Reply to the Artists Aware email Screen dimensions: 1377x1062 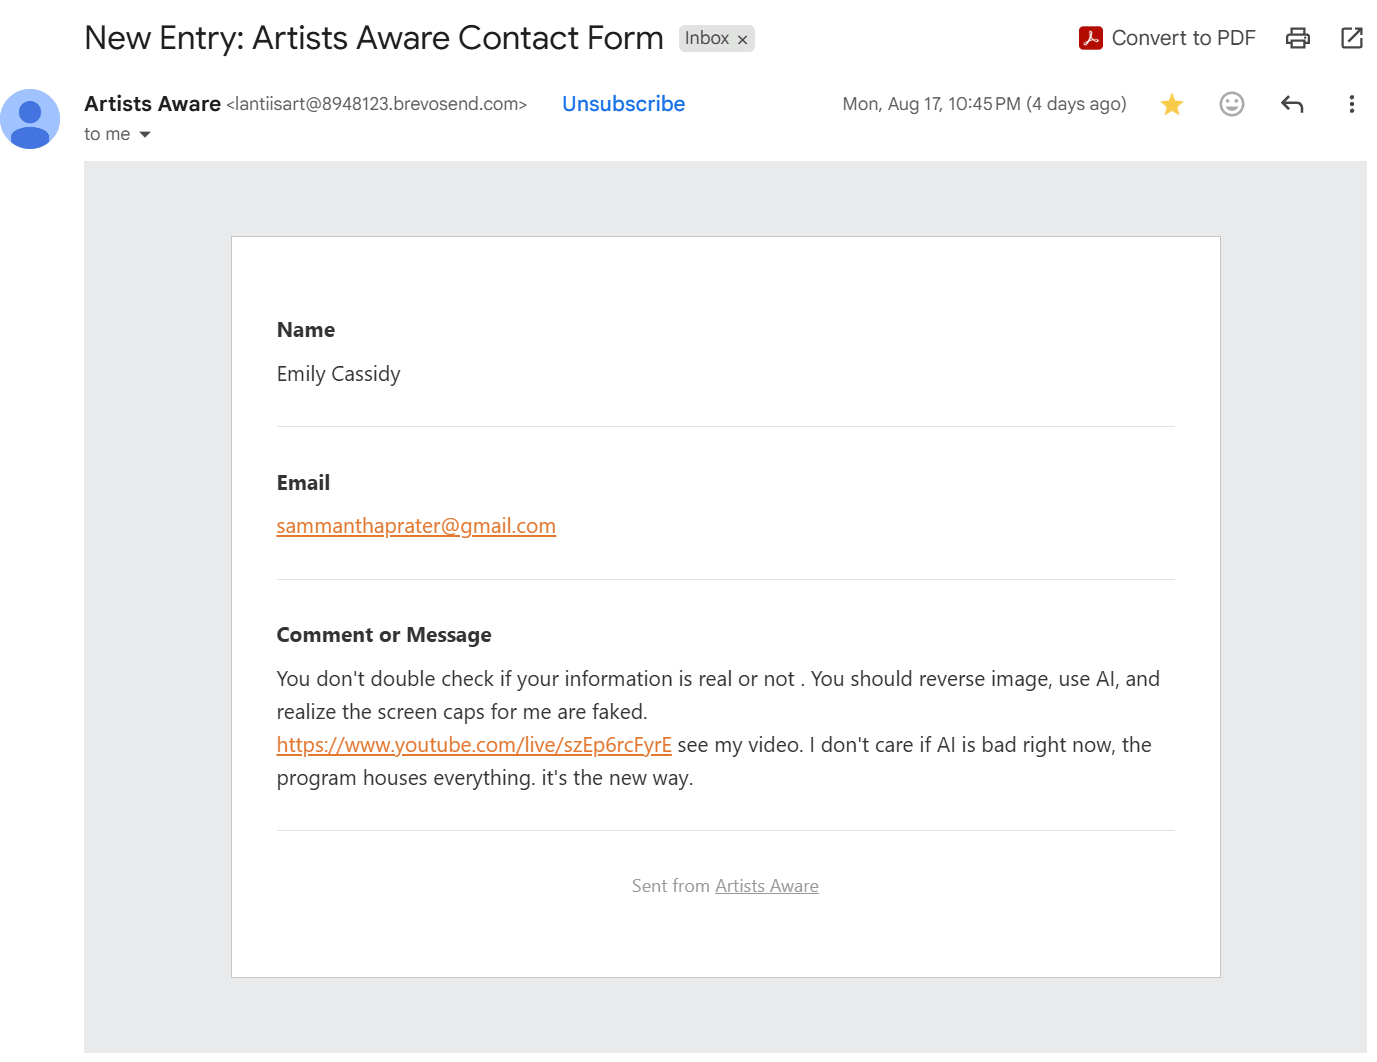coord(1292,104)
